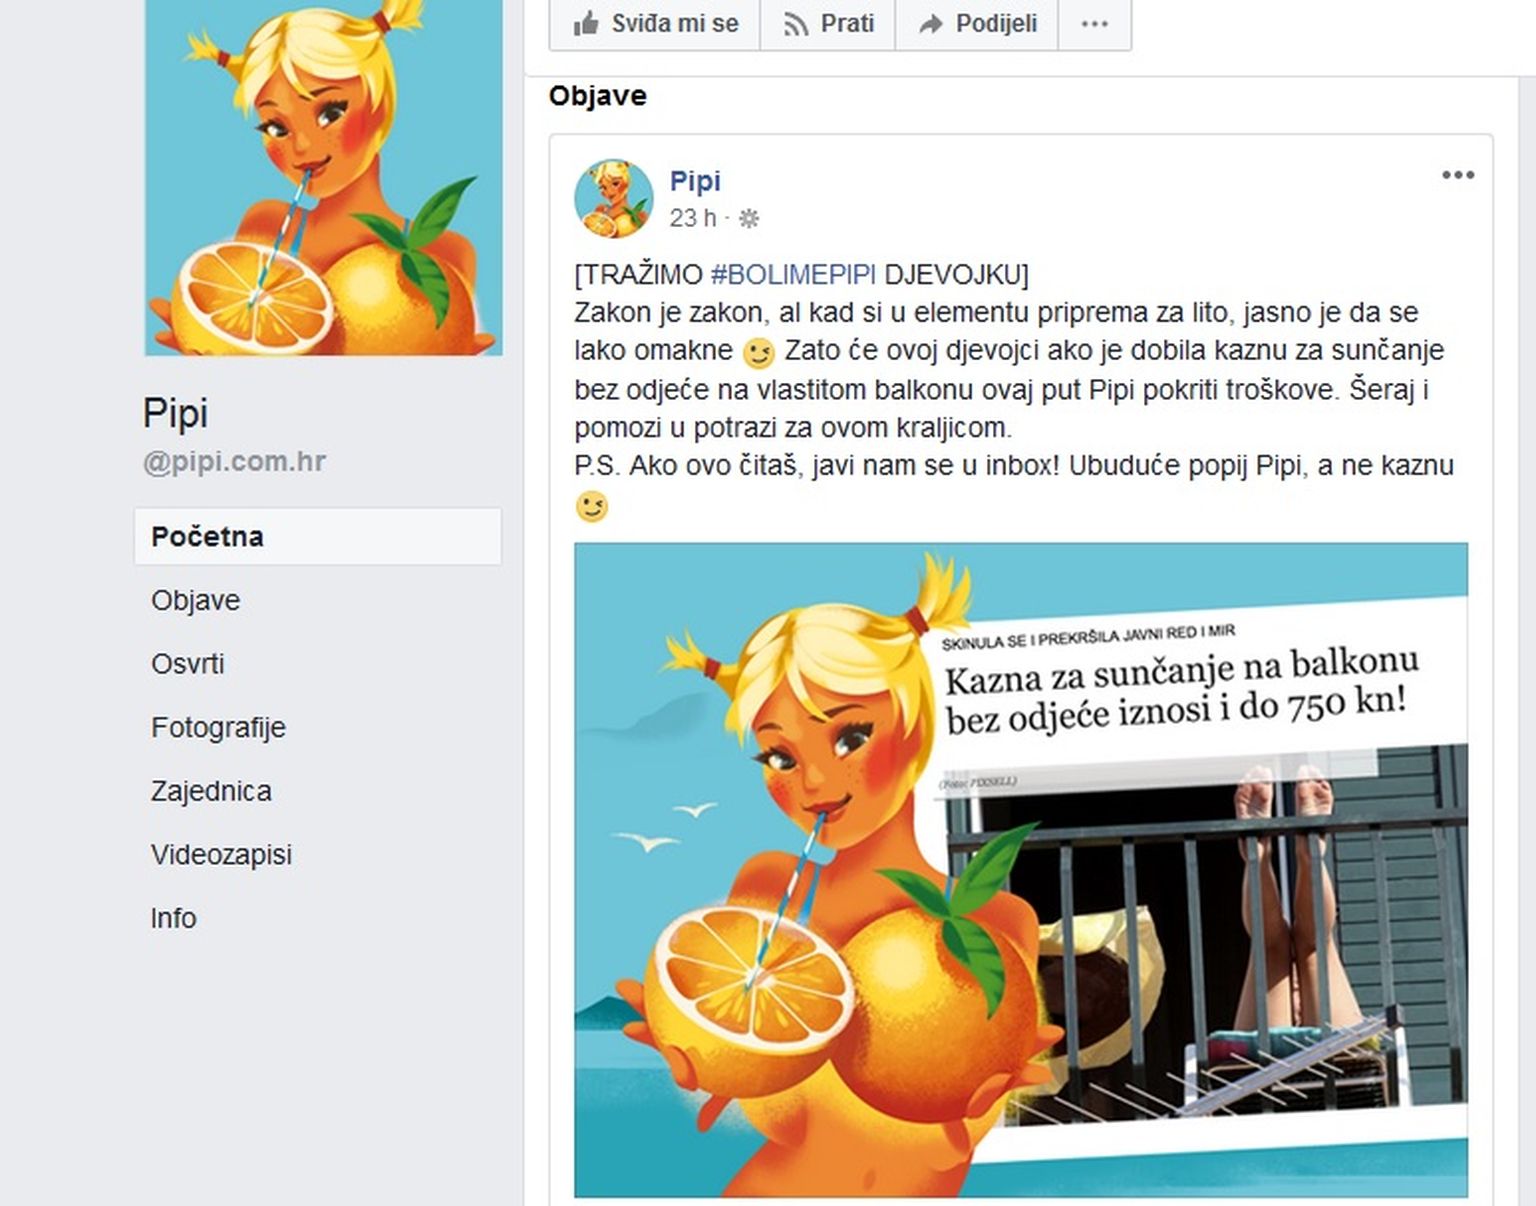Viewport: 1536px width, 1206px height.
Task: Click the #BOLIMEPIPI hashtag
Action: [793, 274]
